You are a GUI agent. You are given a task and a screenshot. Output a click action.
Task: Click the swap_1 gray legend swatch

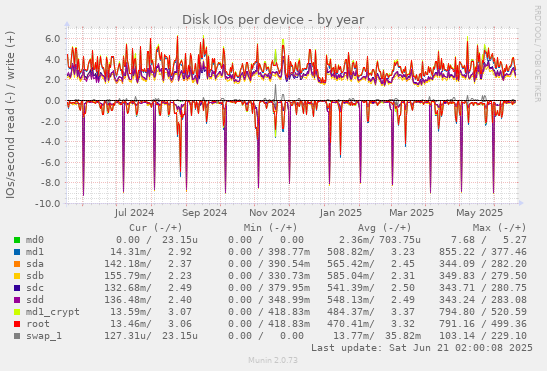pyautogui.click(x=17, y=336)
